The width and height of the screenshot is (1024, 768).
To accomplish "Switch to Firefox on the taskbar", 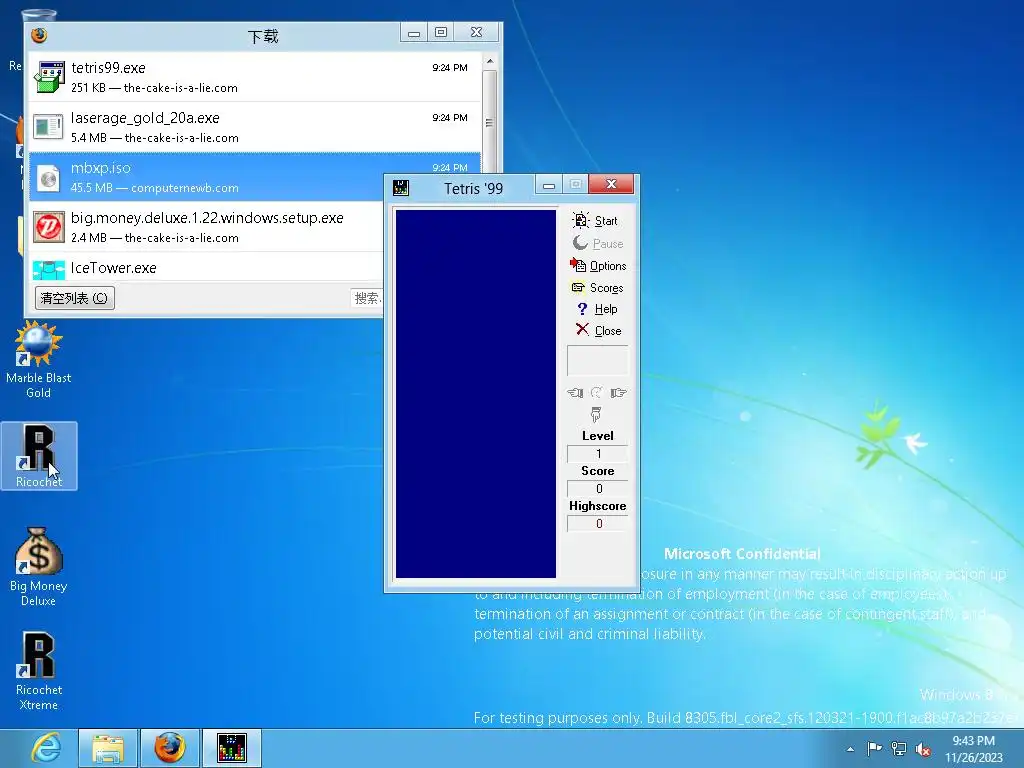I will click(x=170, y=748).
